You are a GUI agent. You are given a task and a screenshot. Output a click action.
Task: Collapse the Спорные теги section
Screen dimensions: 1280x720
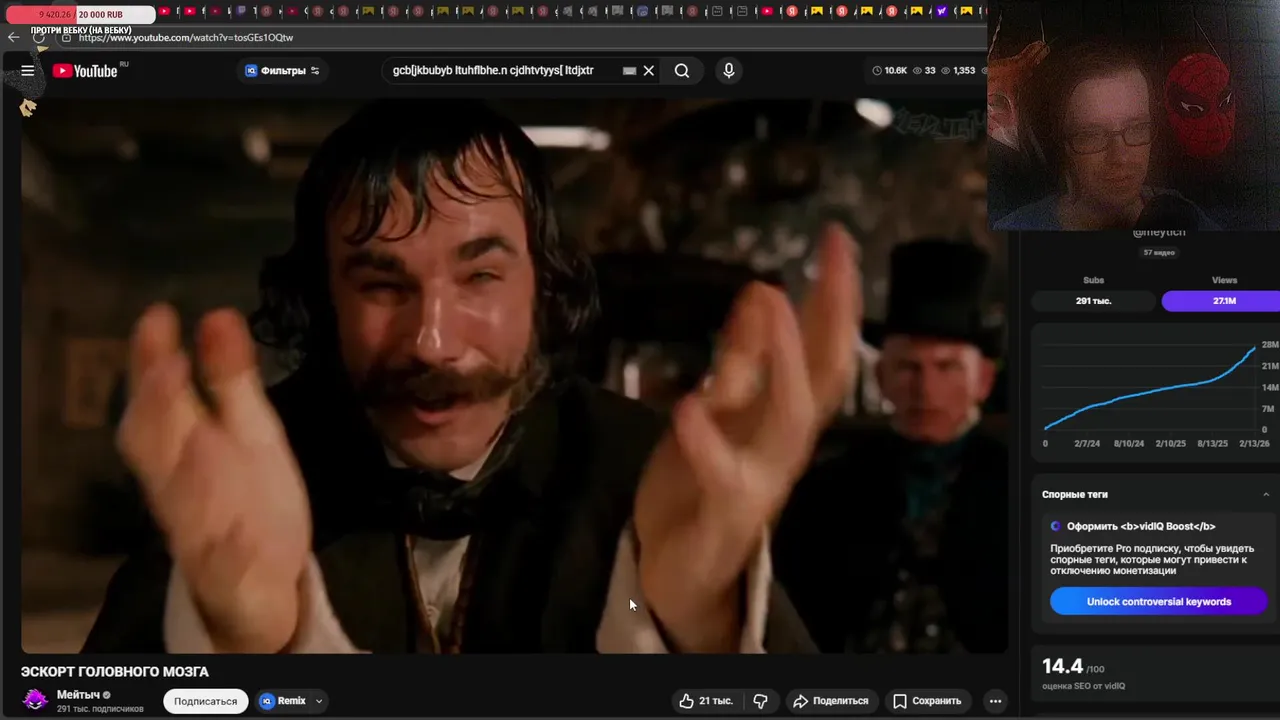(x=1266, y=494)
